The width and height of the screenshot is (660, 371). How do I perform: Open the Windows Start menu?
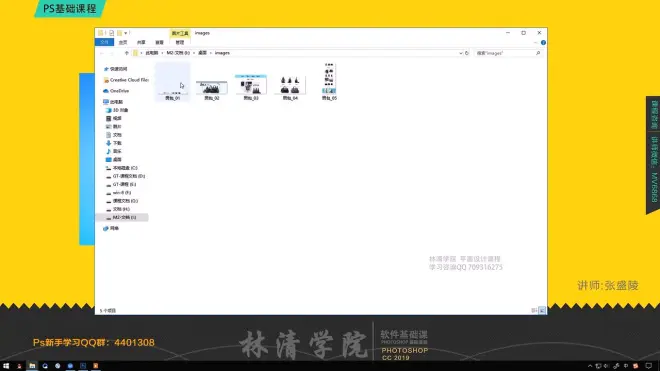click(x=6, y=366)
